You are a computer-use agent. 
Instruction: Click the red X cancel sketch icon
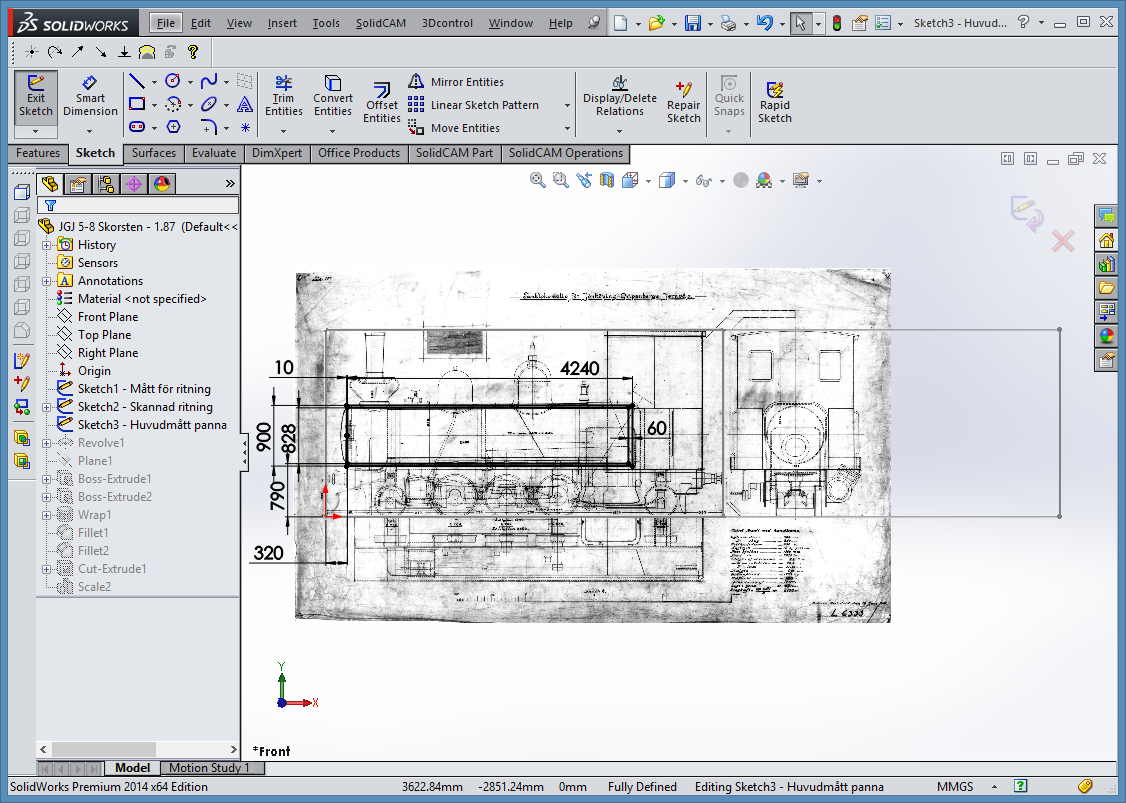1063,241
